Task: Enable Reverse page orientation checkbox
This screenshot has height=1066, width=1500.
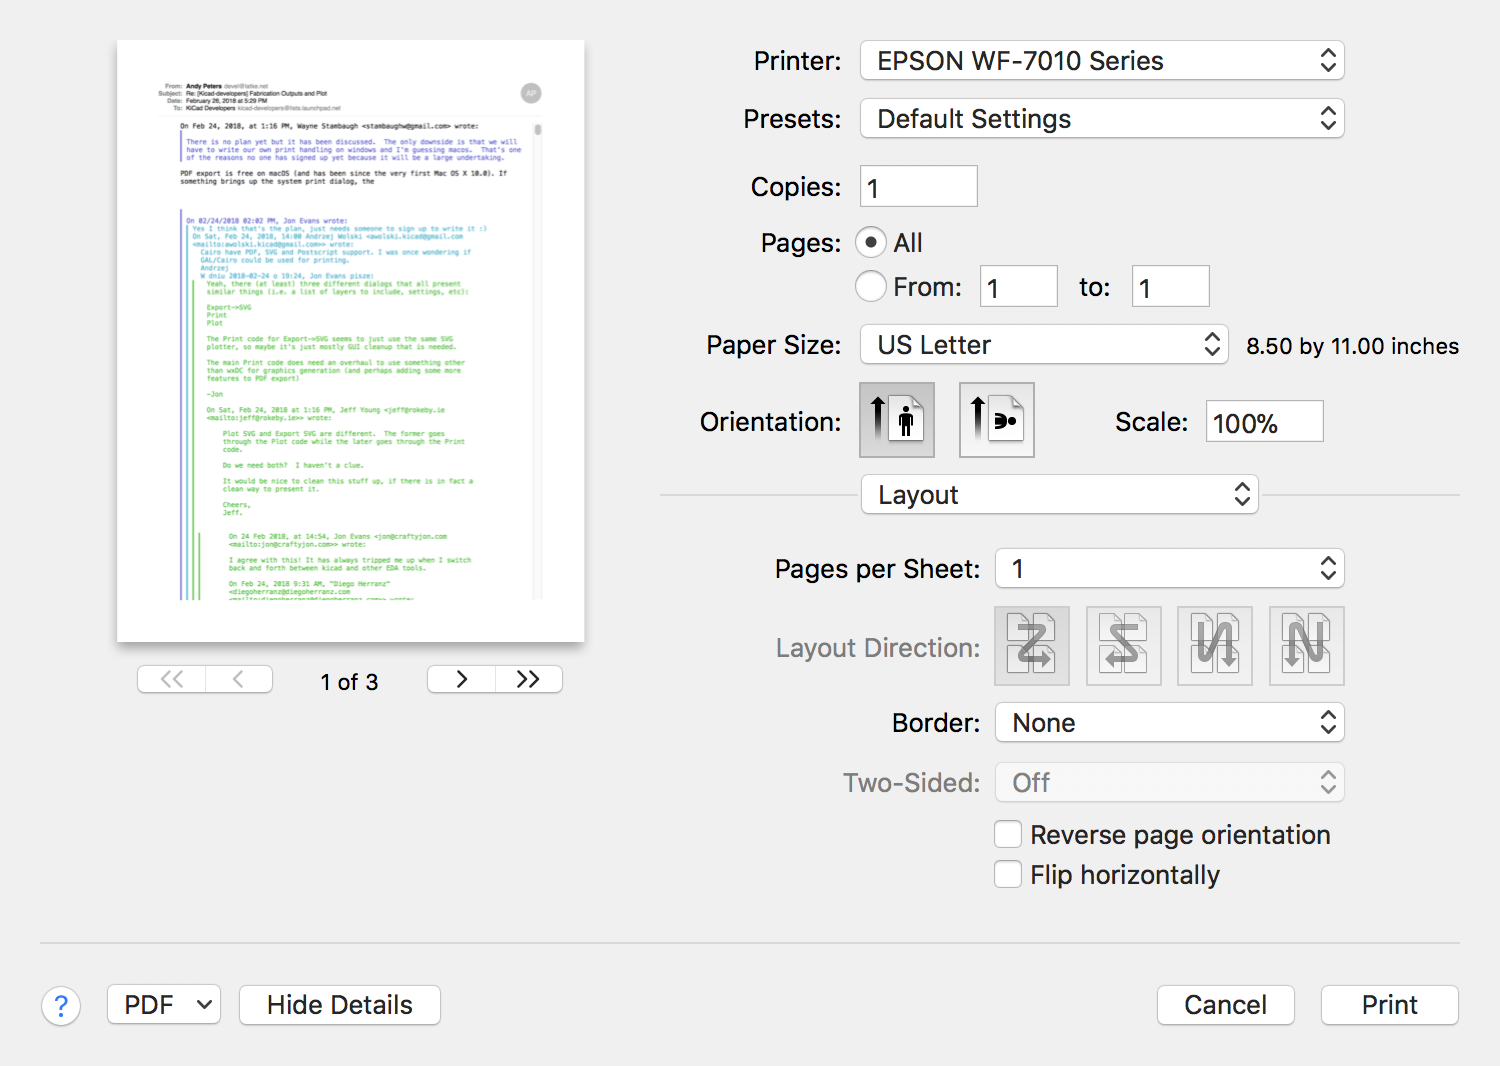Action: (x=1008, y=835)
